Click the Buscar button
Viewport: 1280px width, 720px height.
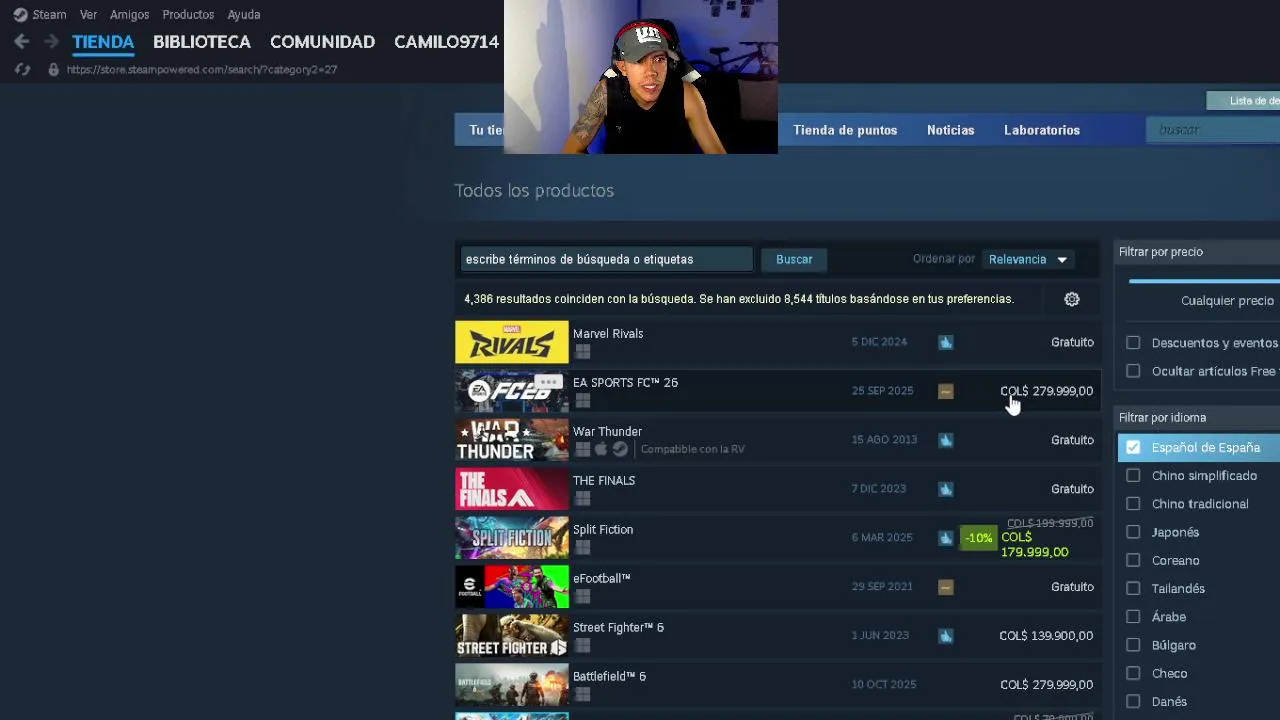794,259
